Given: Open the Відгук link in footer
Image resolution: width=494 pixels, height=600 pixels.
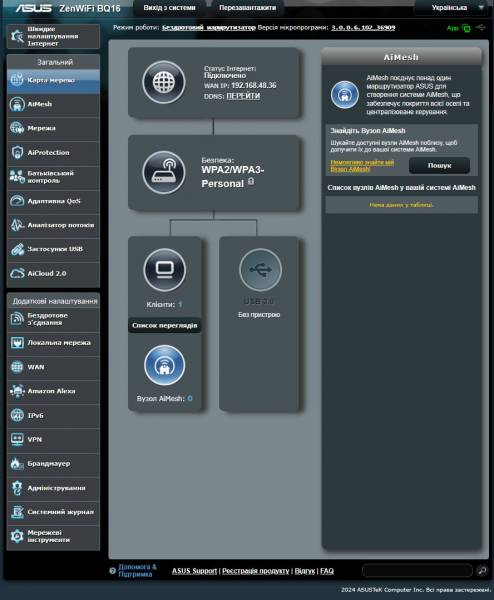Looking at the screenshot, I should (x=305, y=571).
